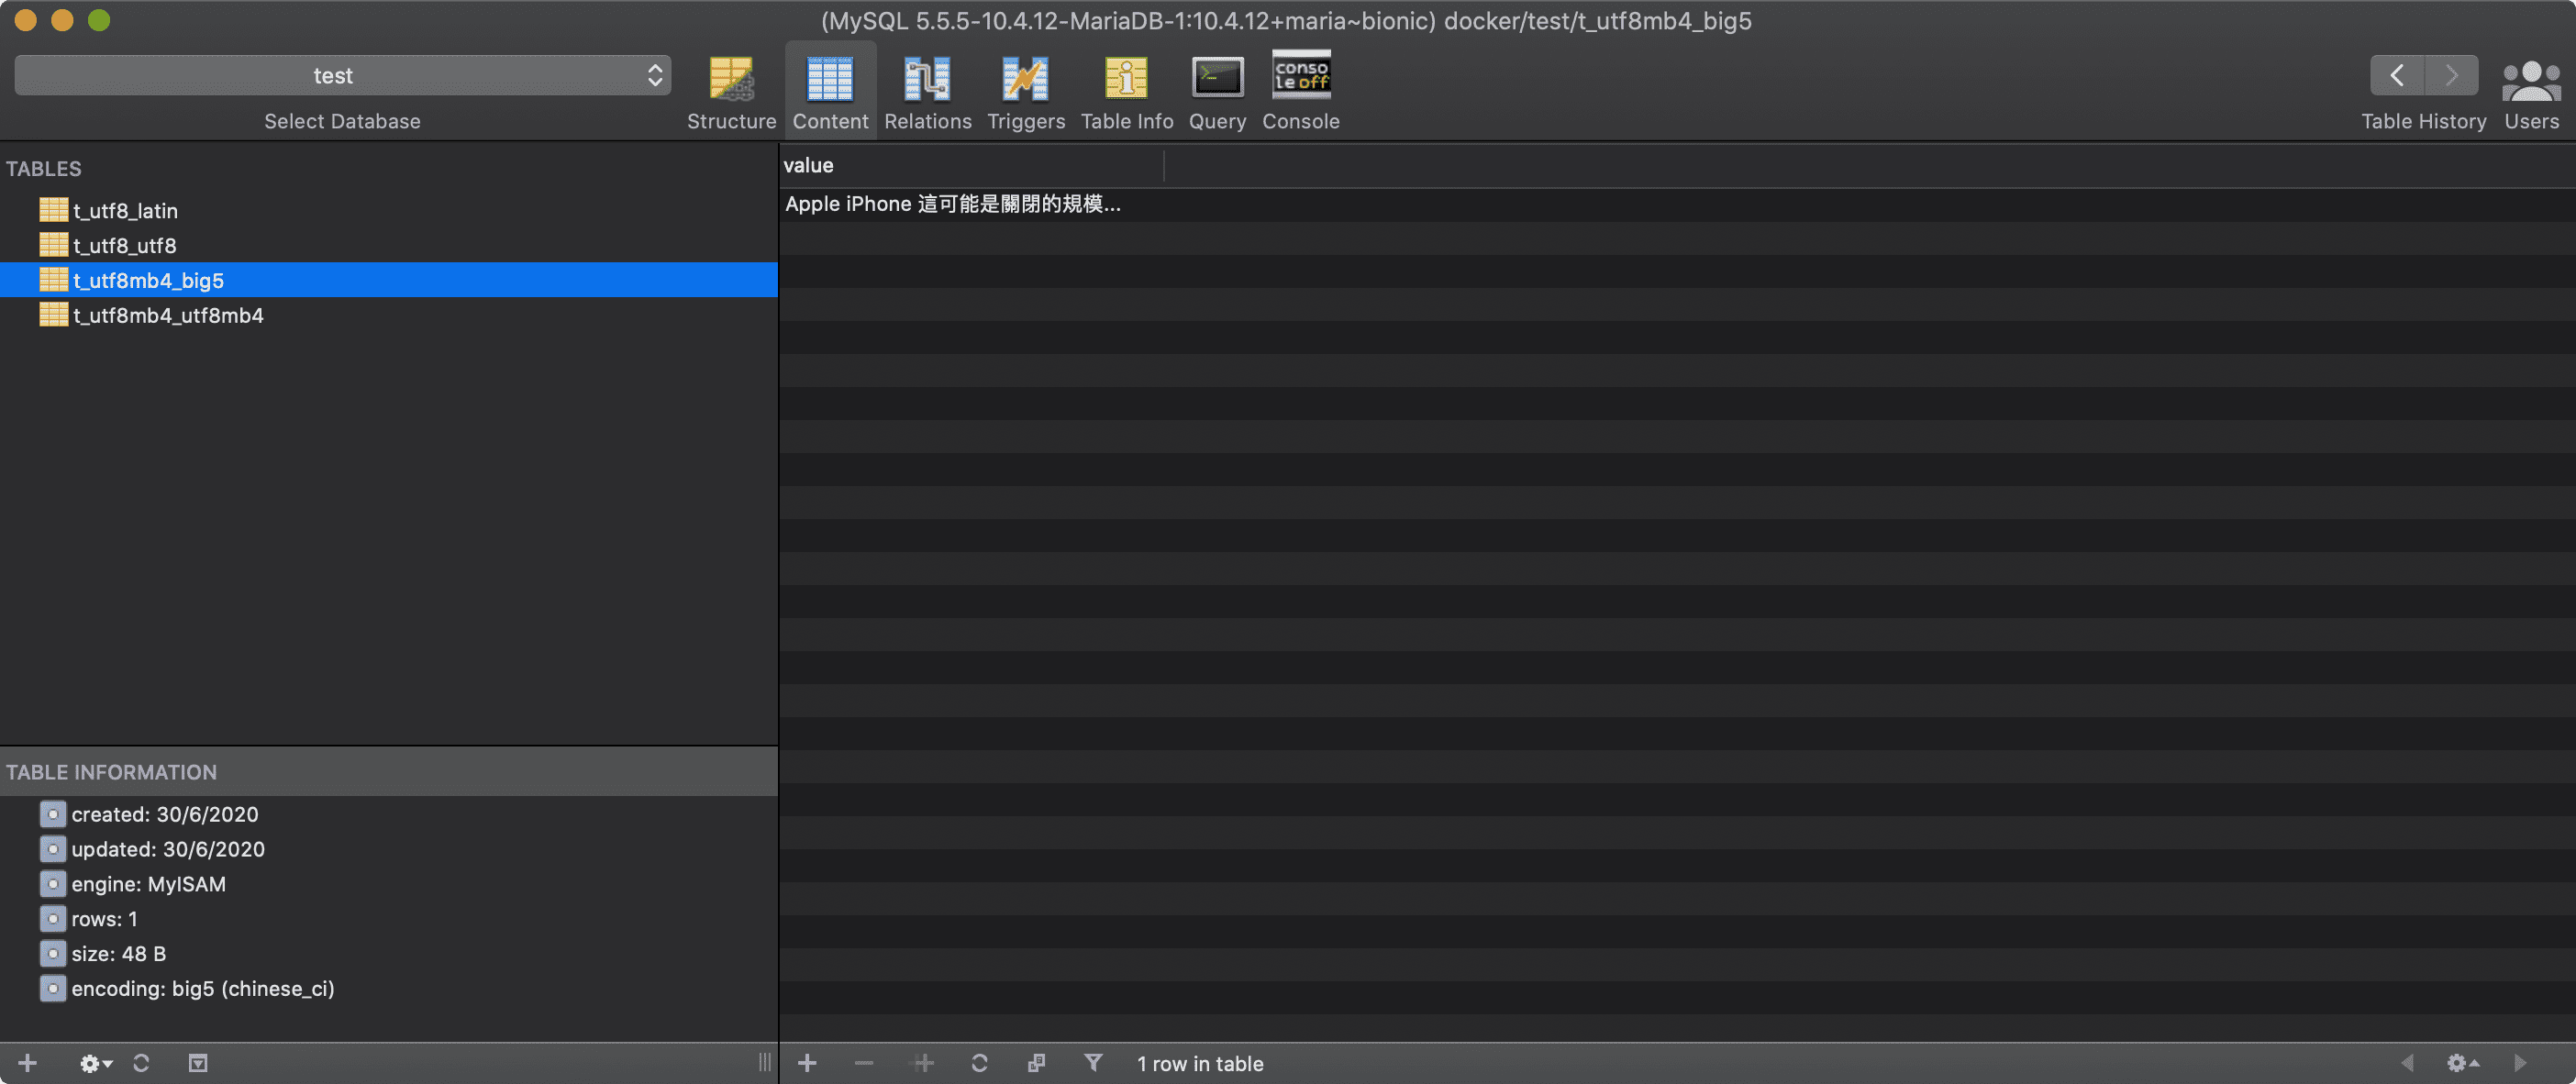Refresh the table content with the reload icon
The image size is (2576, 1084).
[x=980, y=1063]
